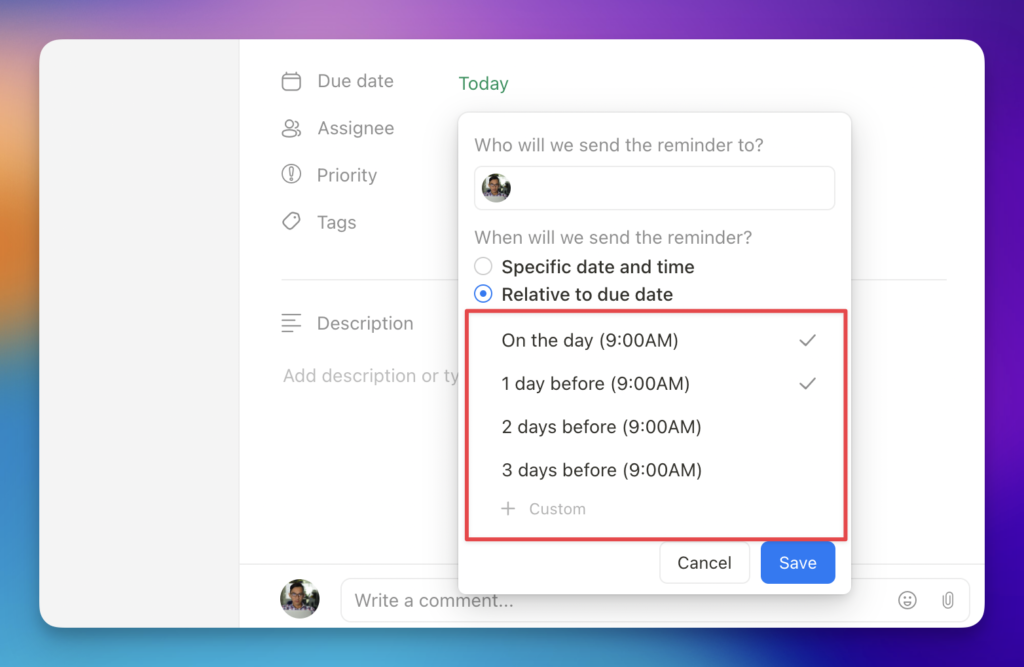The width and height of the screenshot is (1024, 667).
Task: Click the Due date calendar icon
Action: (x=291, y=81)
